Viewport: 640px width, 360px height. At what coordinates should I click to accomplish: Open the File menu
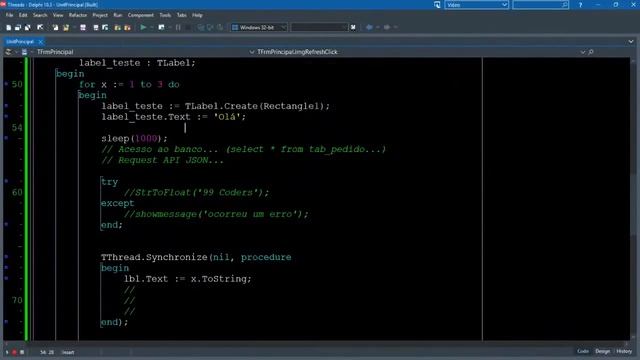(9, 15)
